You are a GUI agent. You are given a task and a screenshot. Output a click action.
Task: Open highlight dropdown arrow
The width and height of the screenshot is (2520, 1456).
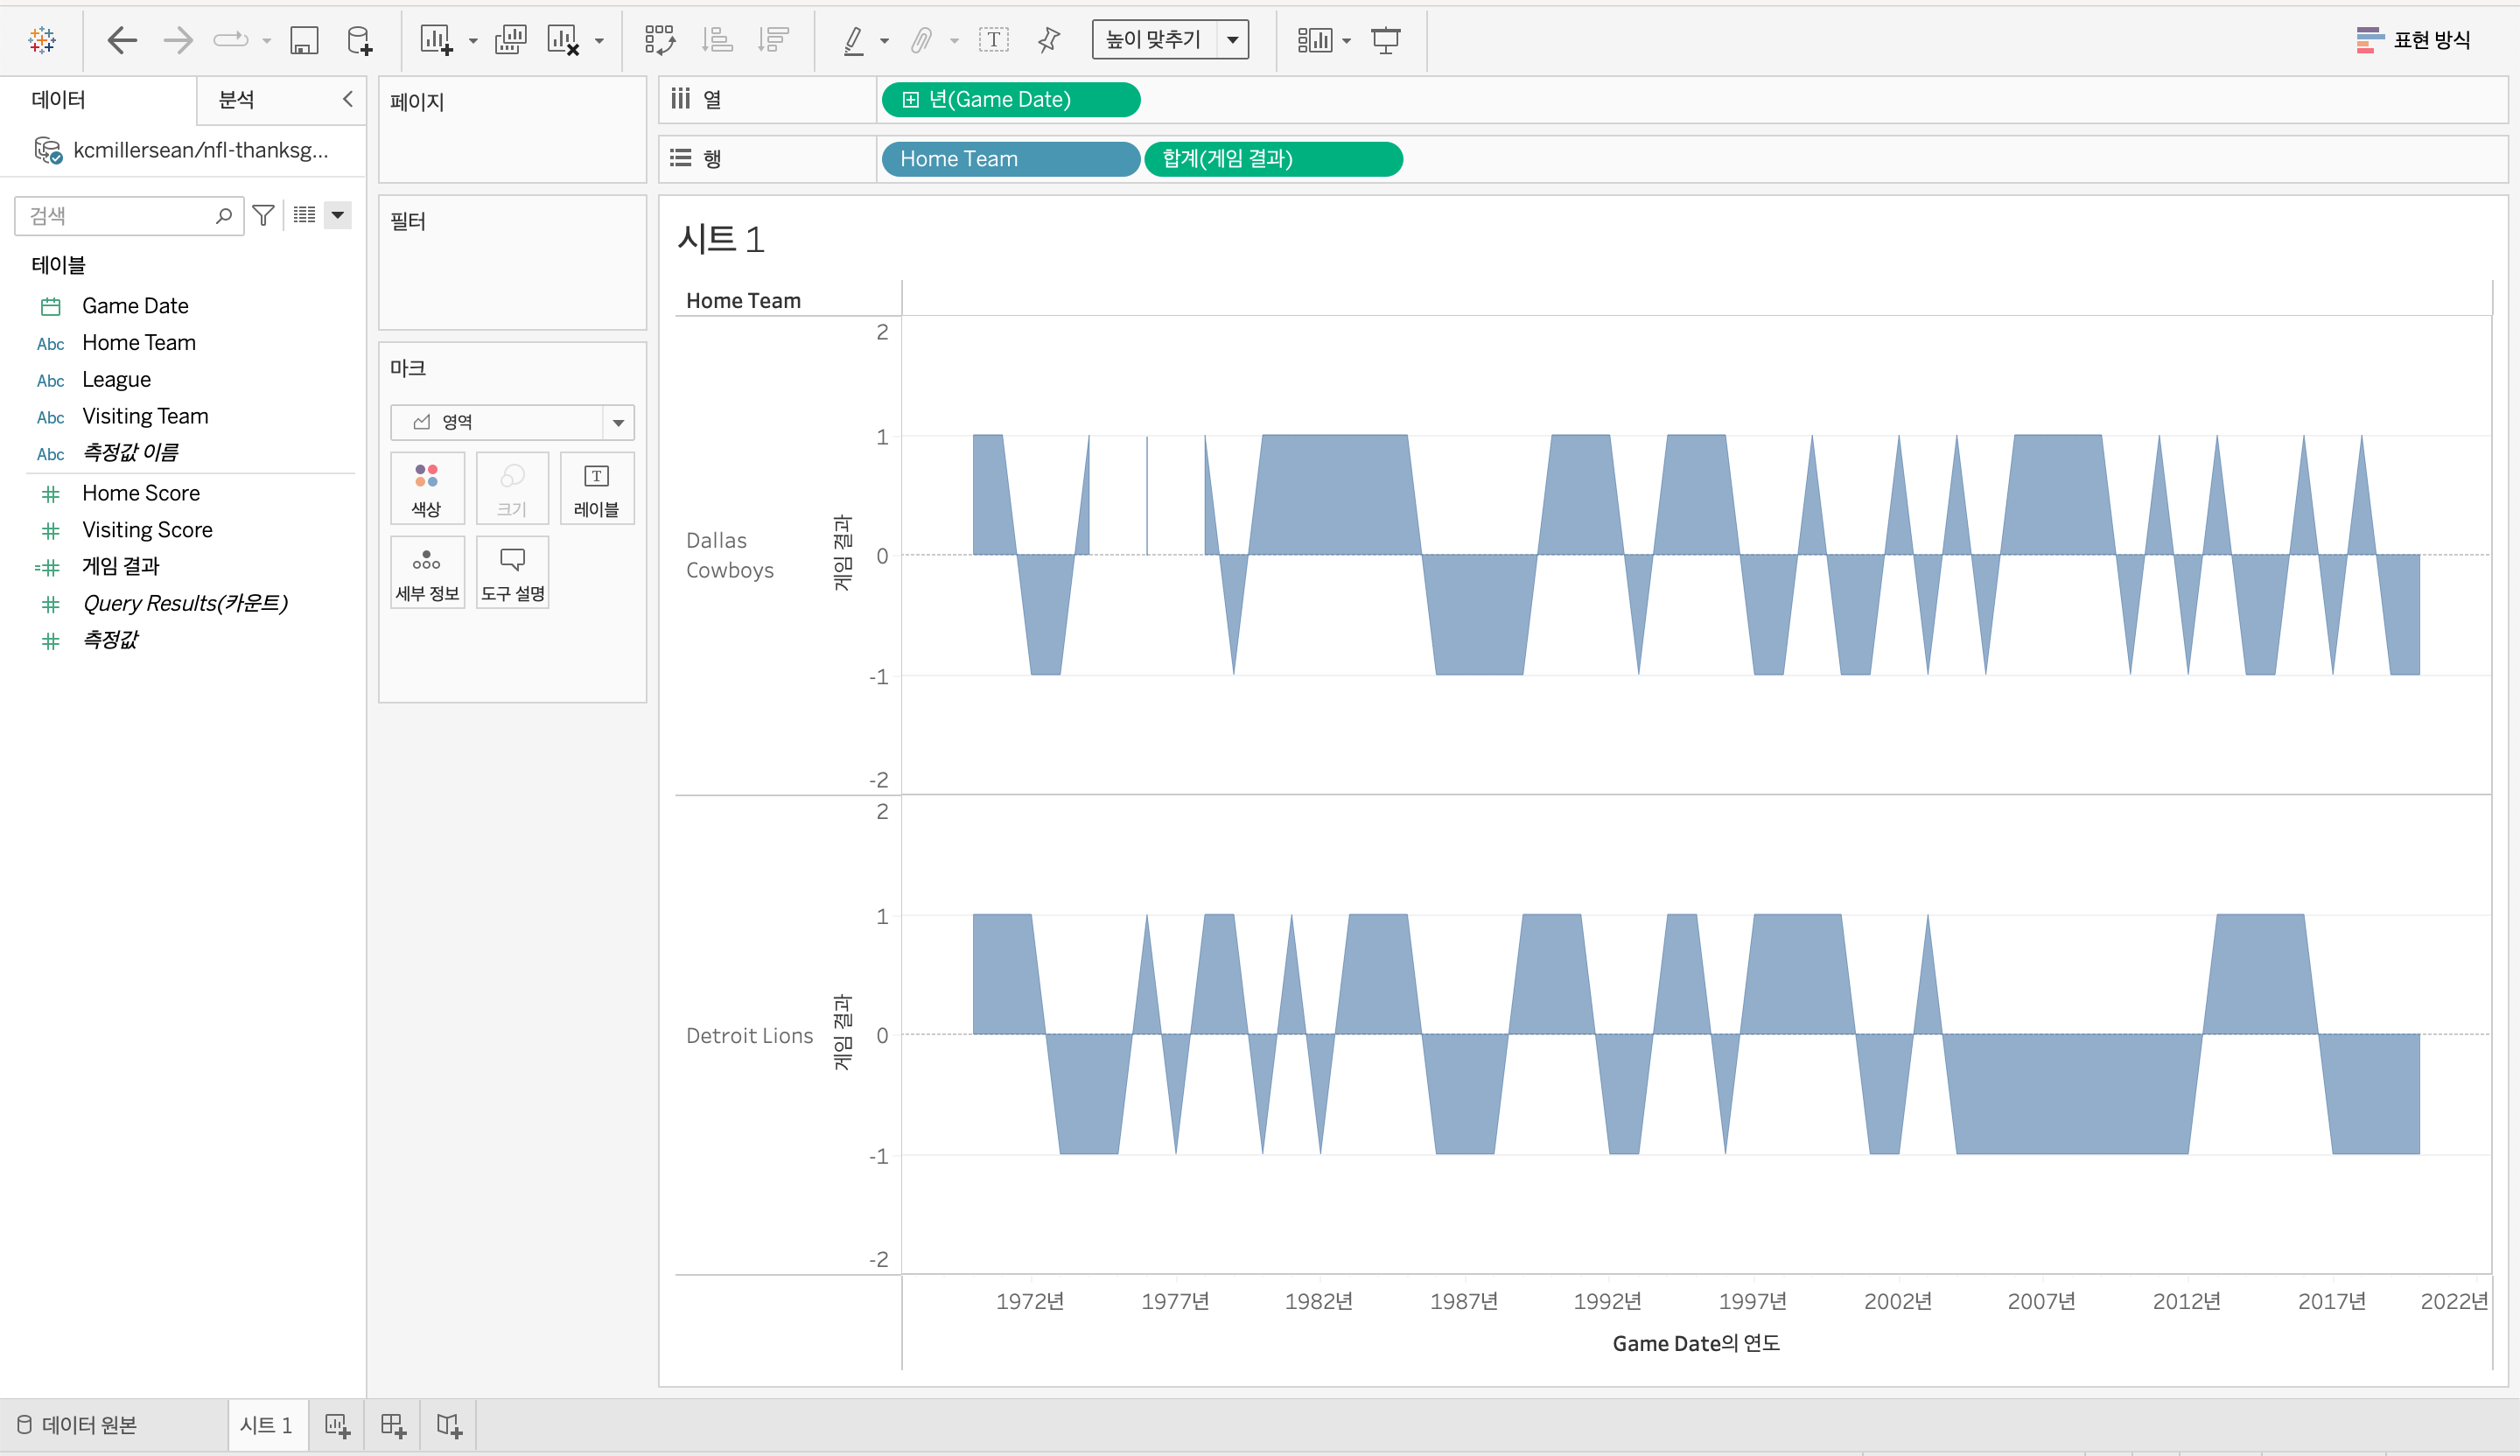pyautogui.click(x=884, y=41)
